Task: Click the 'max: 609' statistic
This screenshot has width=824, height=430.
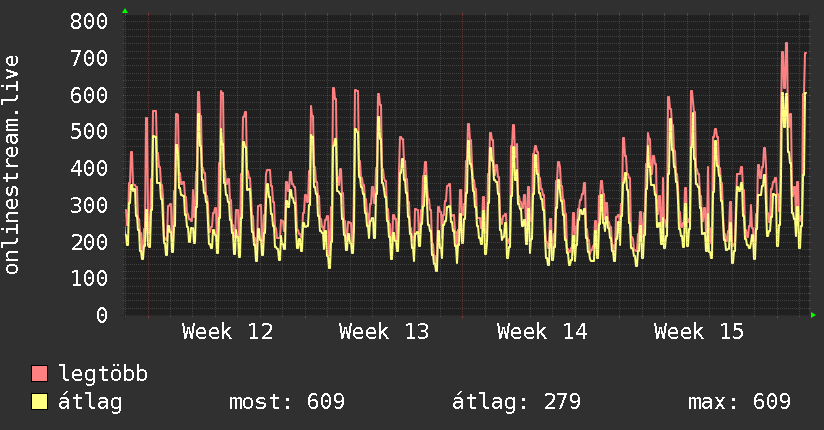Action: [x=739, y=402]
